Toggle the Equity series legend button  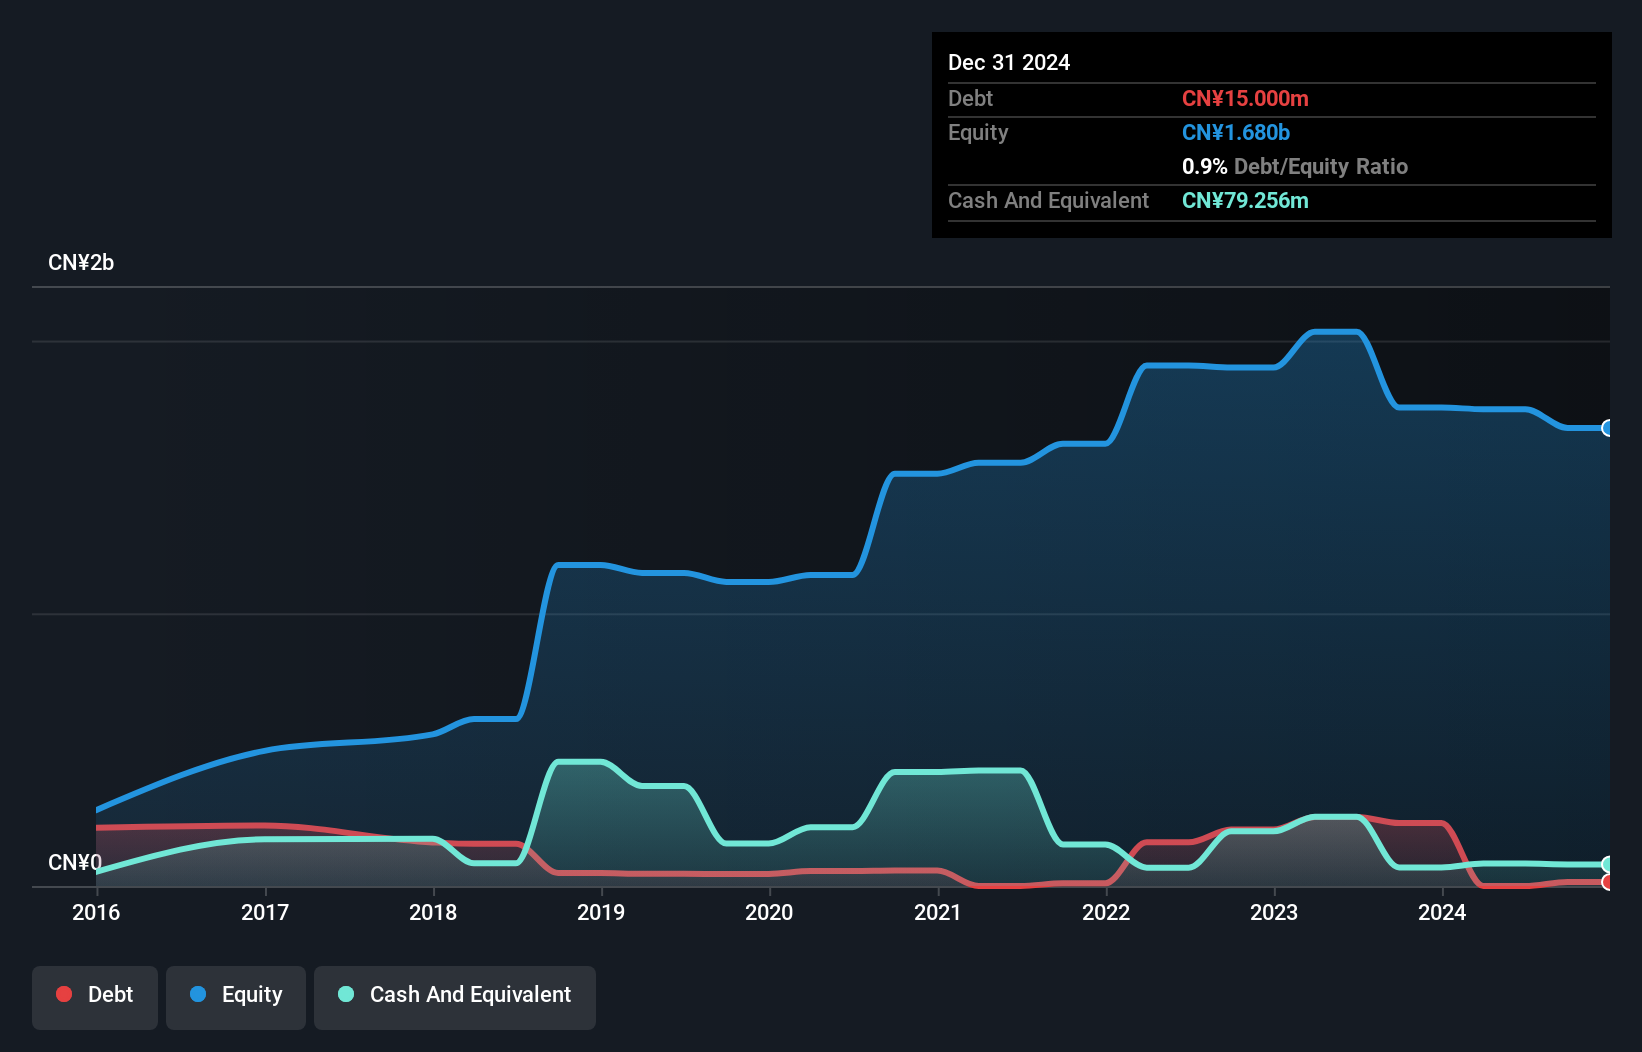pyautogui.click(x=236, y=997)
